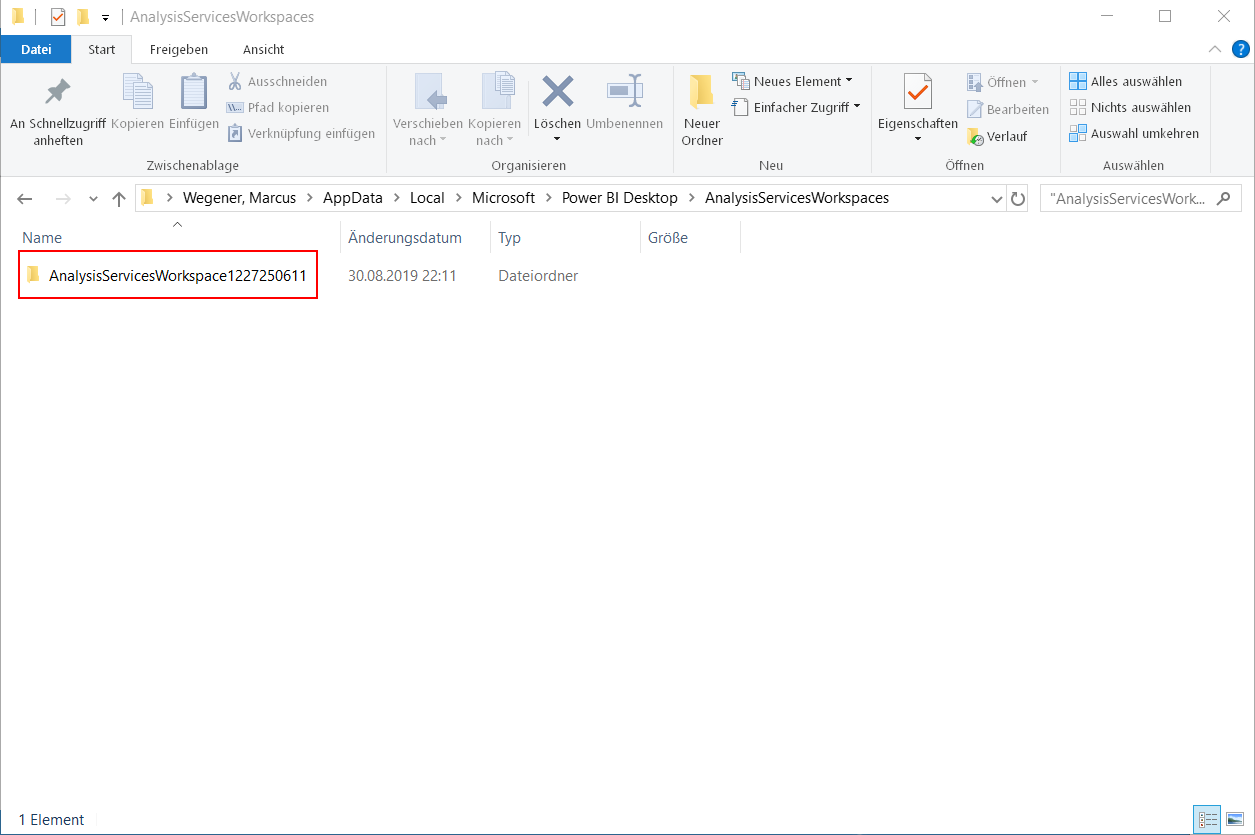Choose Pfad kopieren in the ribbon

(278, 107)
